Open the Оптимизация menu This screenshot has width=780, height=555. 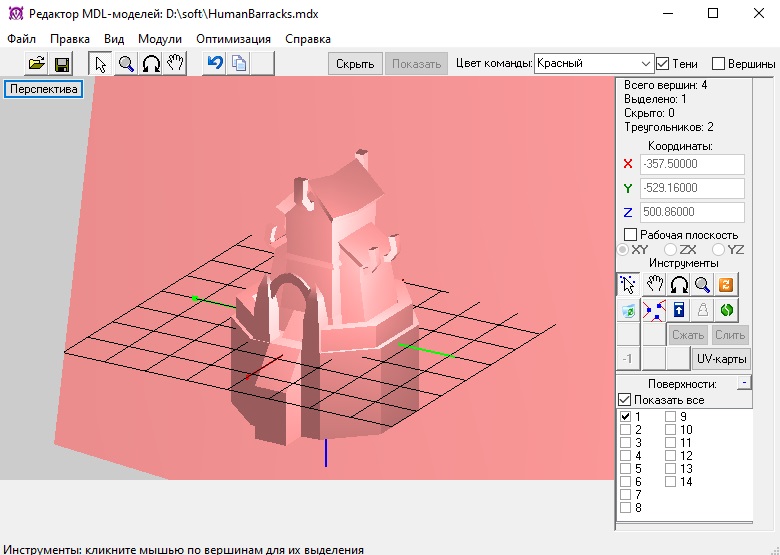pos(233,39)
